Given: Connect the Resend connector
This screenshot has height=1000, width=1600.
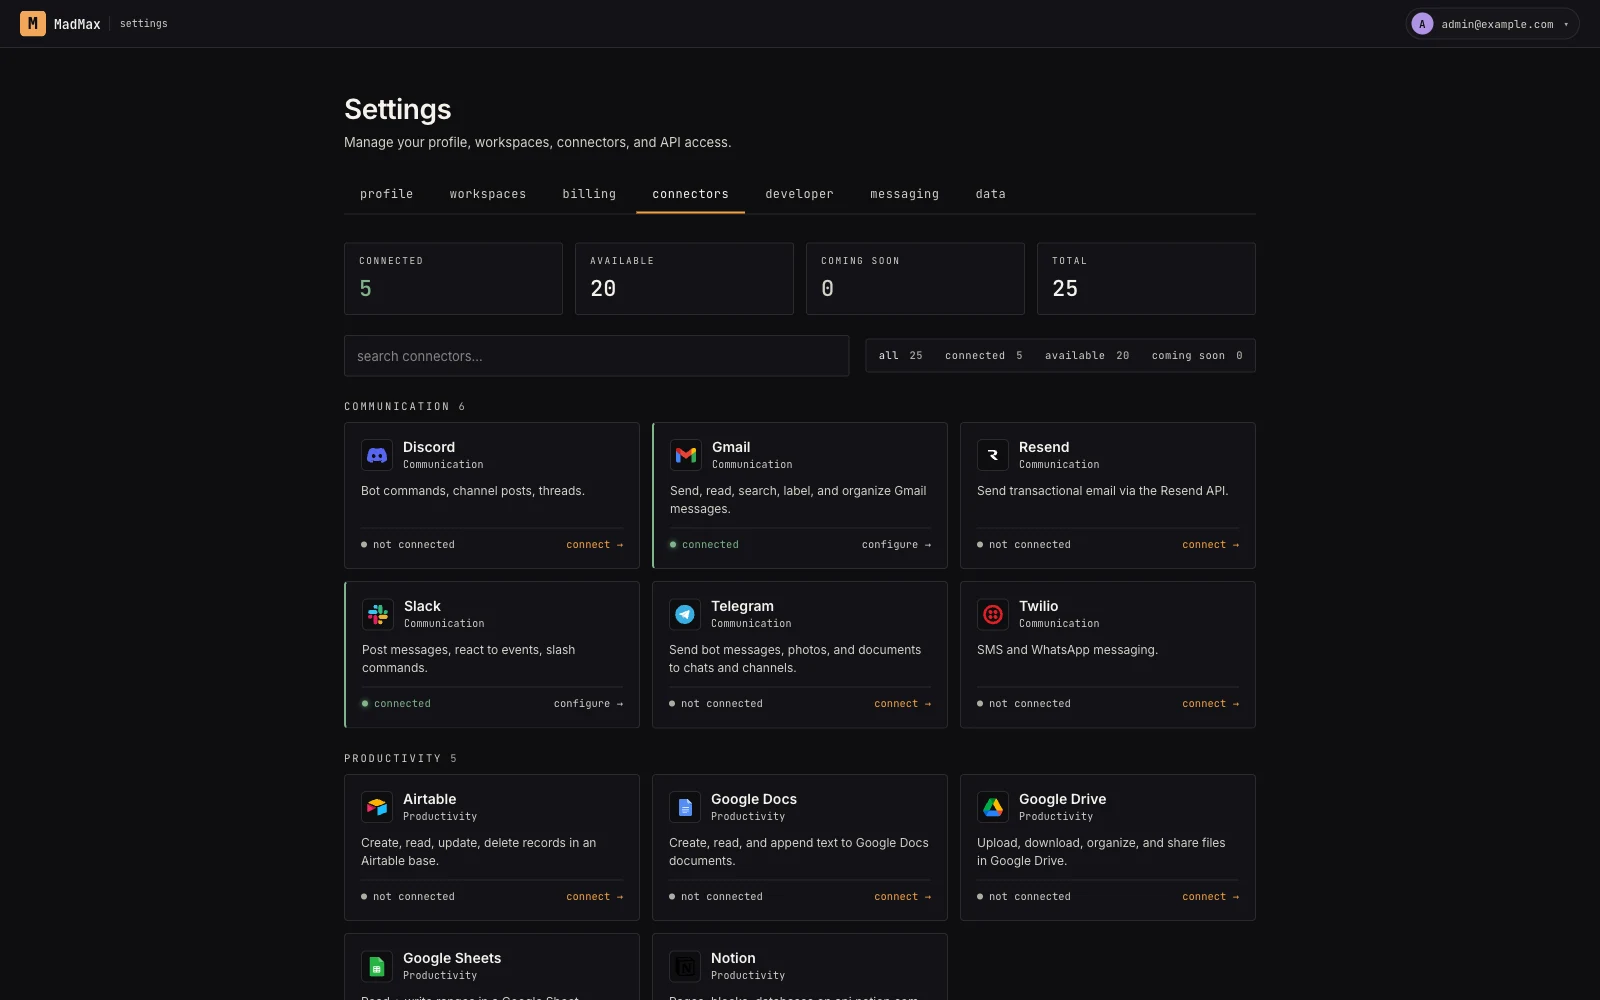Looking at the screenshot, I should [x=1210, y=545].
